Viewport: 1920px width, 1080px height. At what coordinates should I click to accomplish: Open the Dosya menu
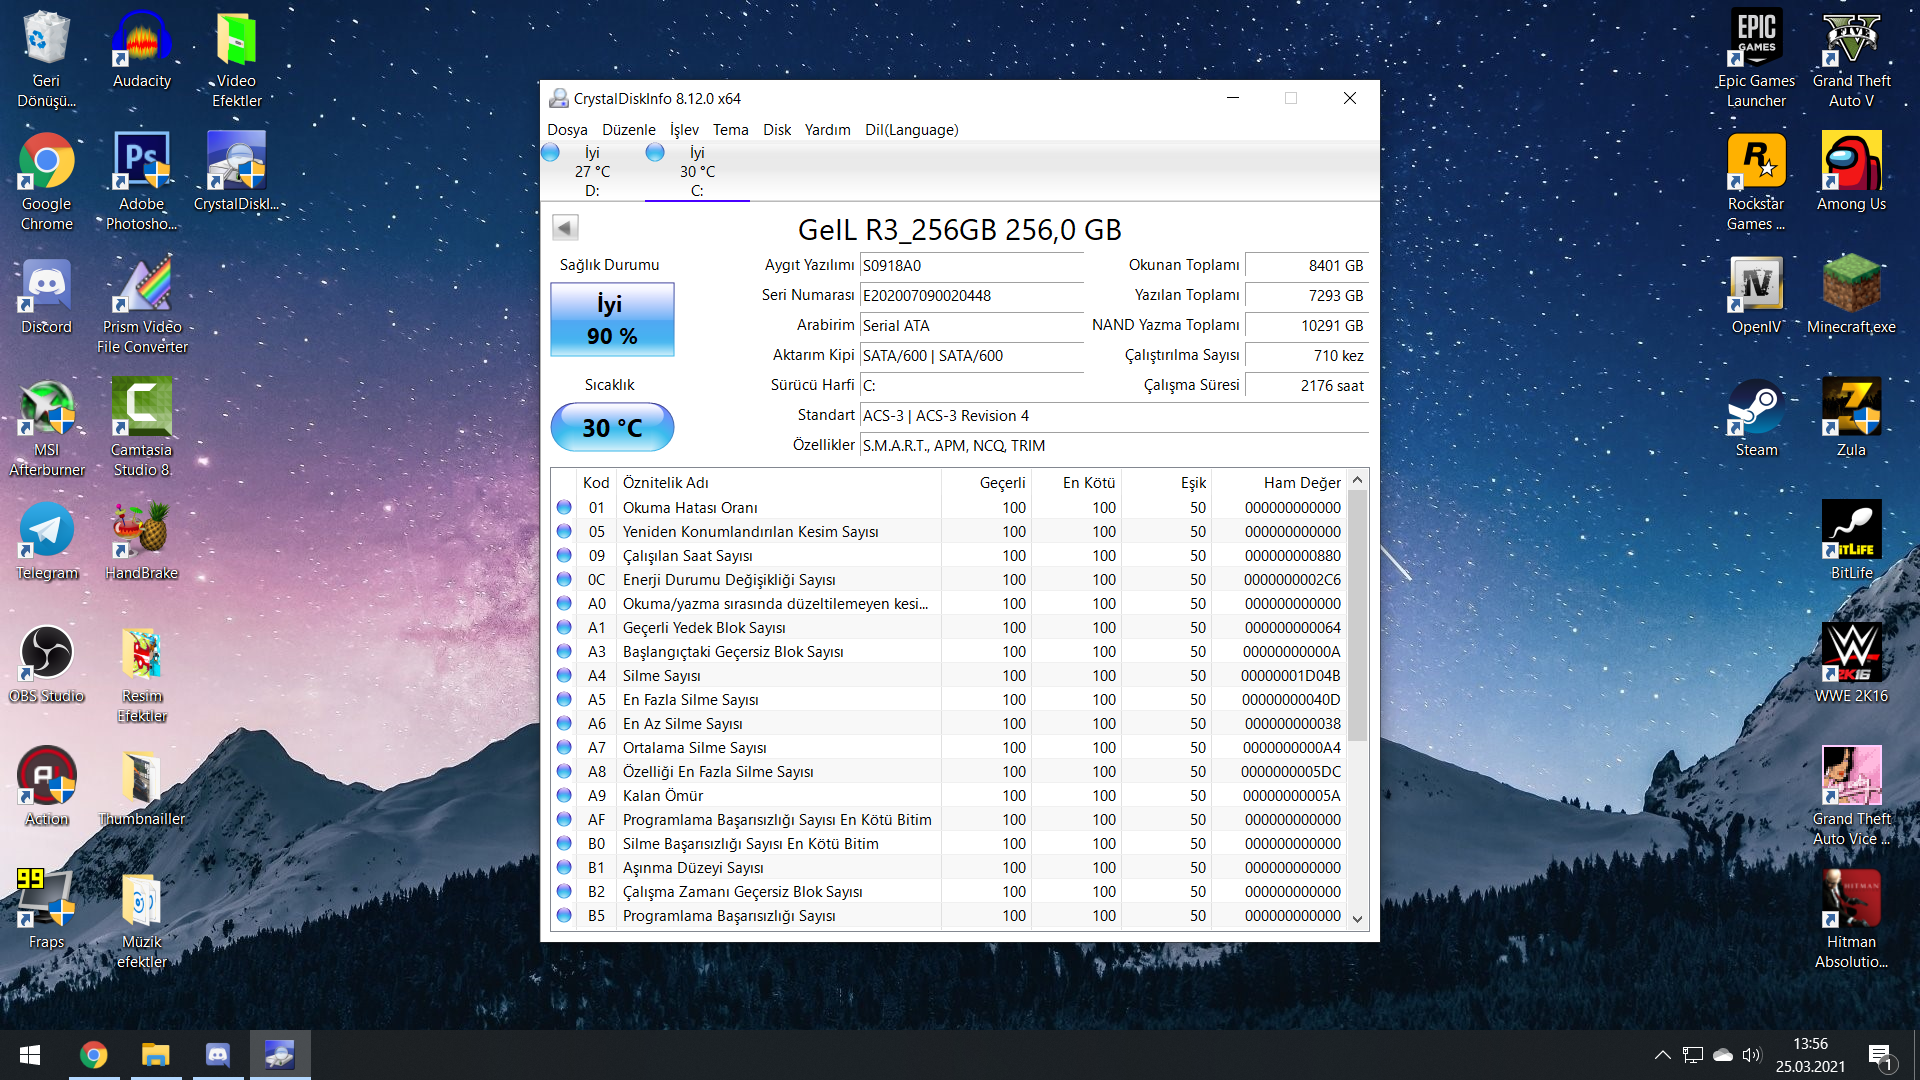(567, 130)
